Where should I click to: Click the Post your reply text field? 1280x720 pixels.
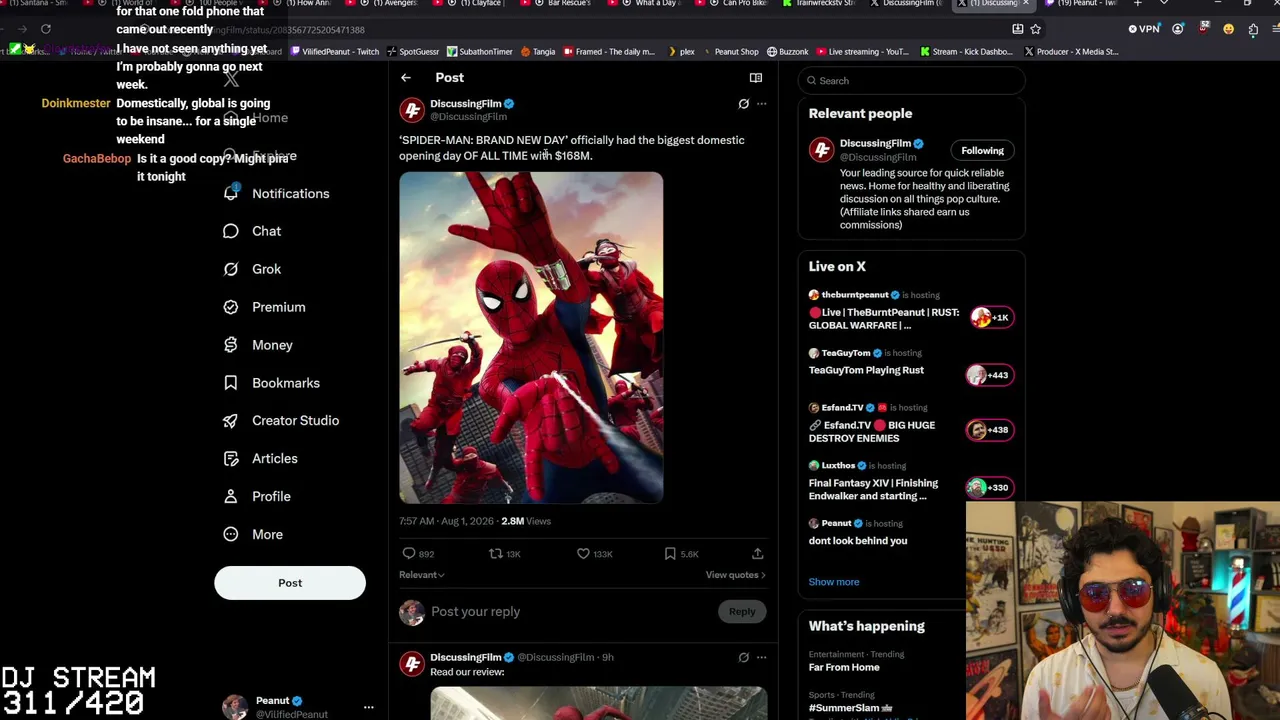[x=571, y=612]
